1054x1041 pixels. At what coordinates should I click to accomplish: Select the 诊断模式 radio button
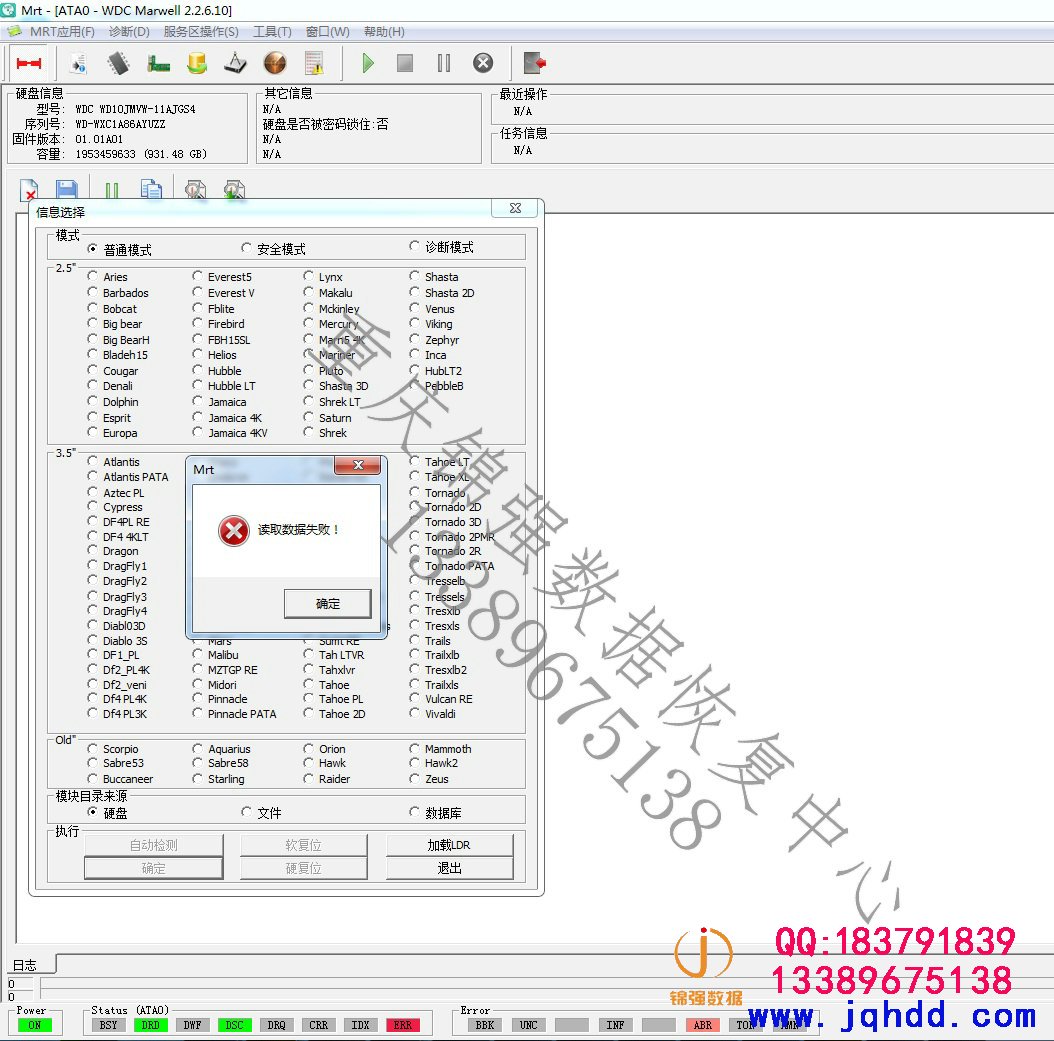(414, 247)
